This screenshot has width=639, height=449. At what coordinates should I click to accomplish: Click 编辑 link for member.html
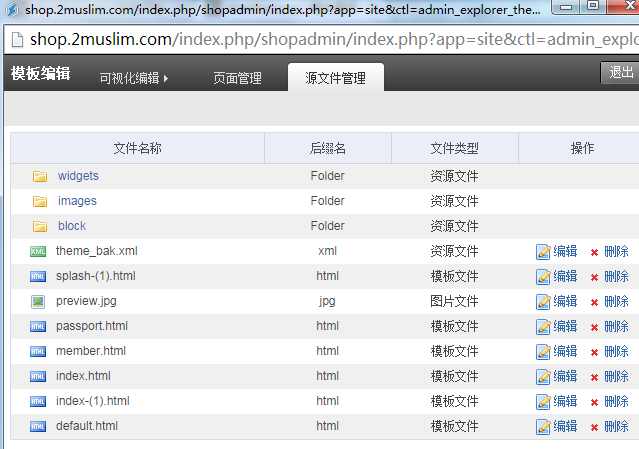pyautogui.click(x=565, y=352)
